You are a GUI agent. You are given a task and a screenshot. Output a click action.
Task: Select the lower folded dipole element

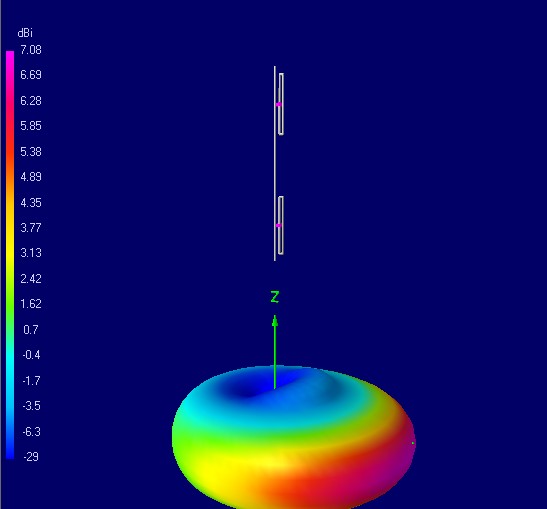[x=281, y=225]
